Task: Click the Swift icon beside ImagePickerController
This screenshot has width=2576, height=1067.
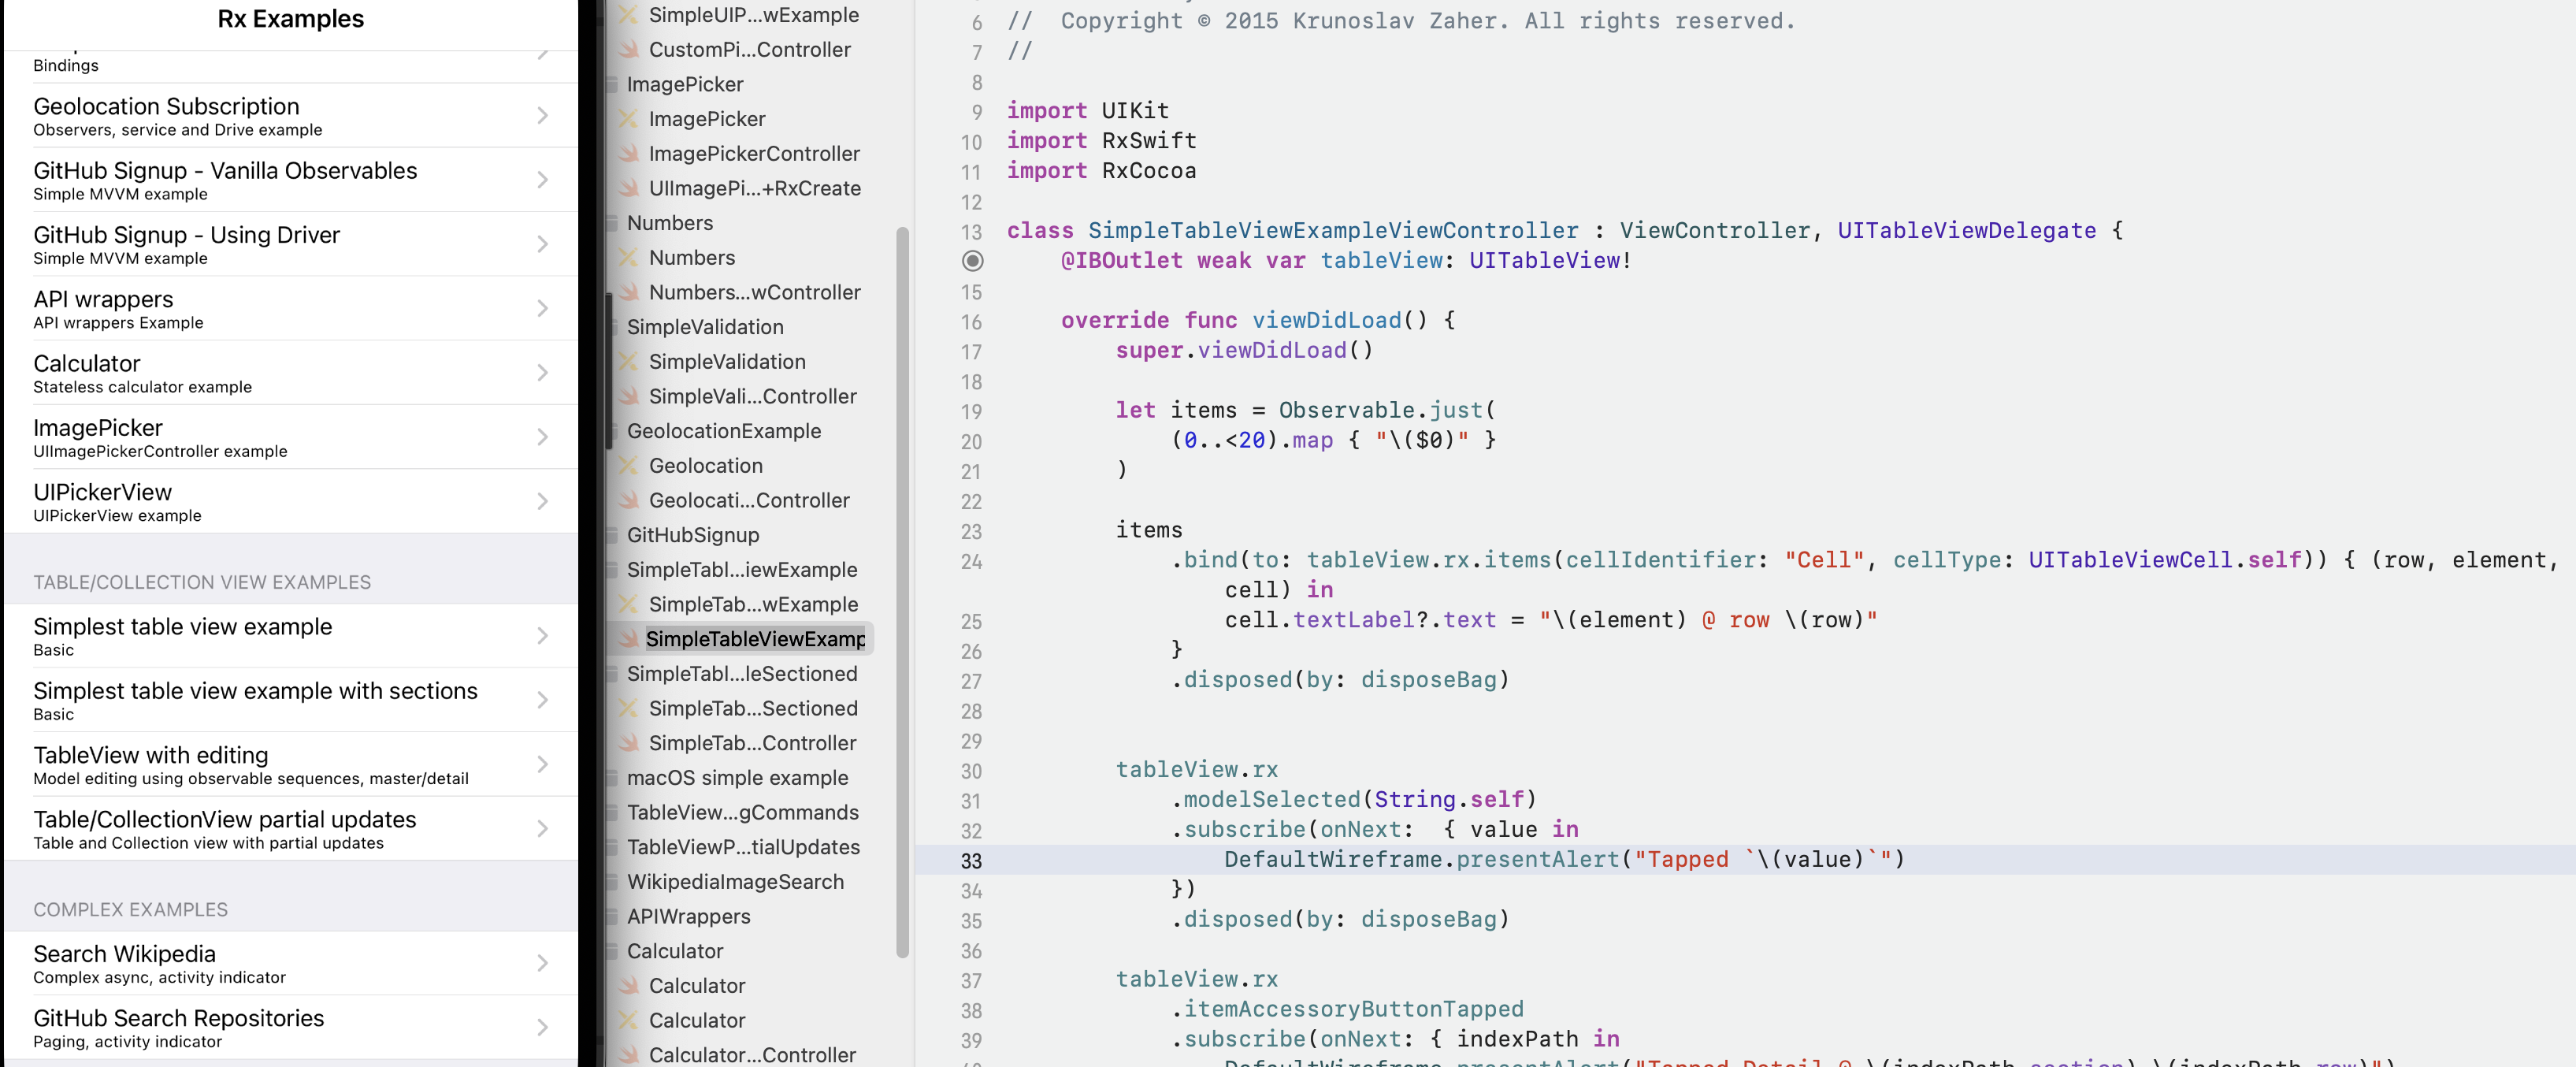Action: (x=629, y=154)
